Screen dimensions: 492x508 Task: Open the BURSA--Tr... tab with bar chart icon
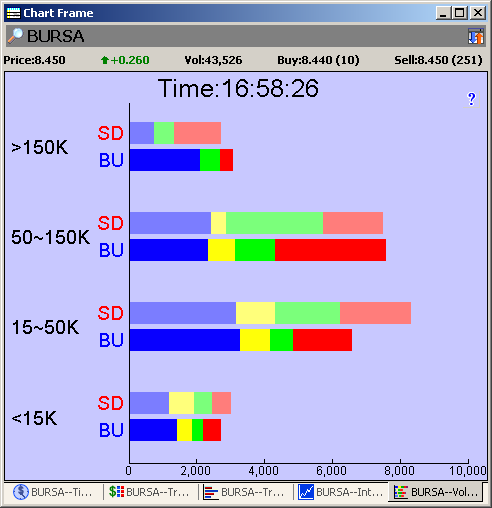coord(244,492)
